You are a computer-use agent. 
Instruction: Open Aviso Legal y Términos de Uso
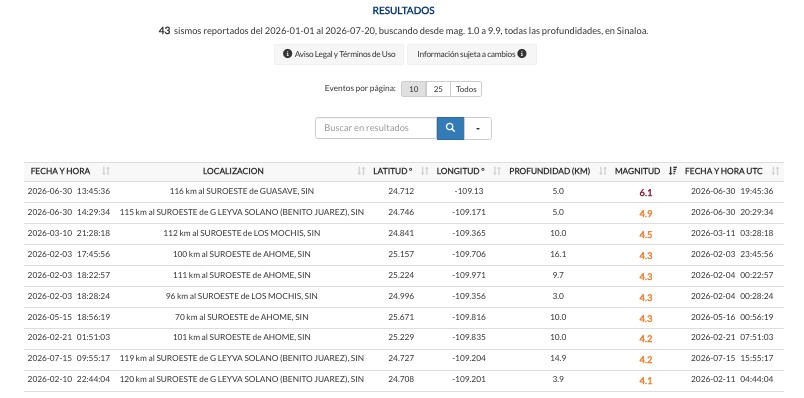point(339,54)
